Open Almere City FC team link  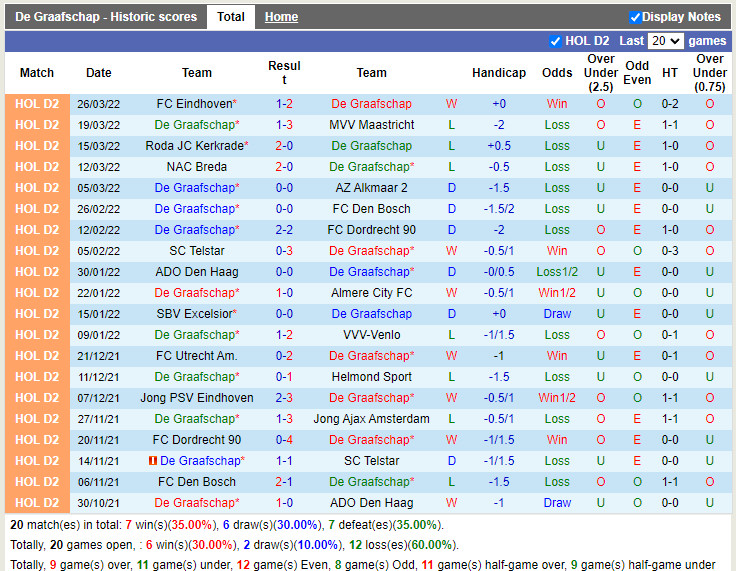371,293
